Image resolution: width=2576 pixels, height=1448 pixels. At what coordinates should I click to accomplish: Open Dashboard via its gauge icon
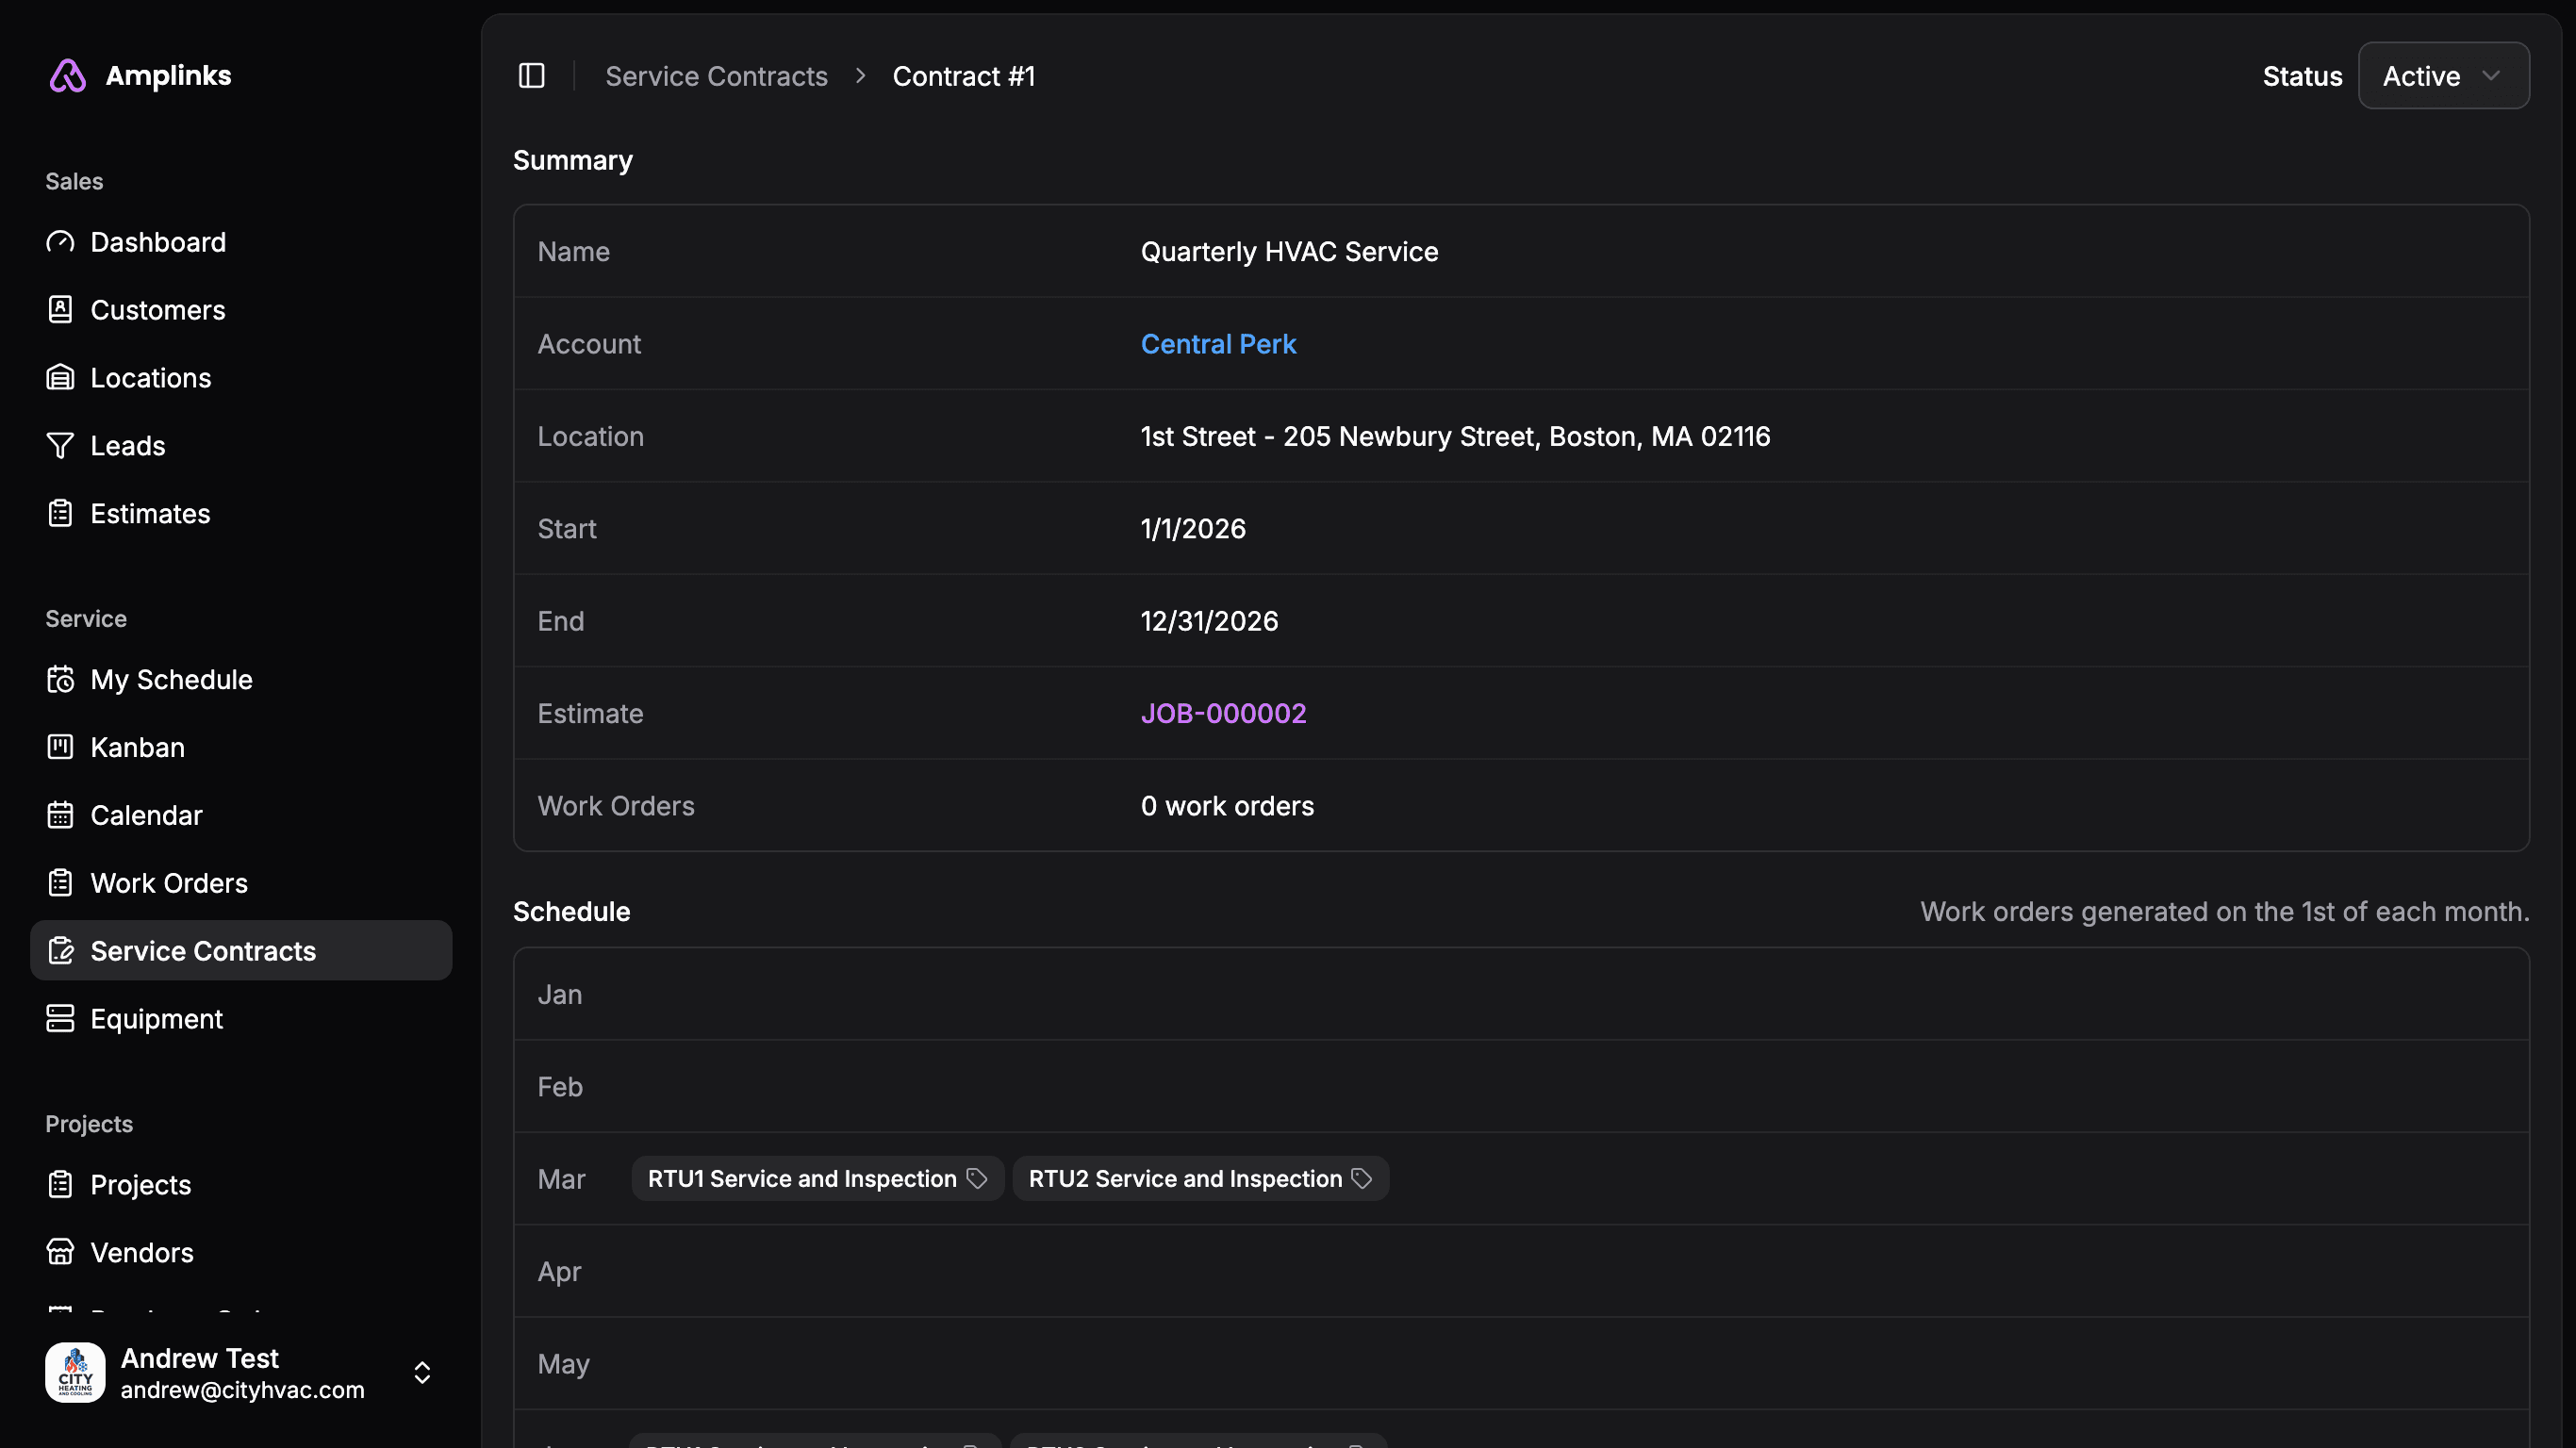(x=60, y=242)
